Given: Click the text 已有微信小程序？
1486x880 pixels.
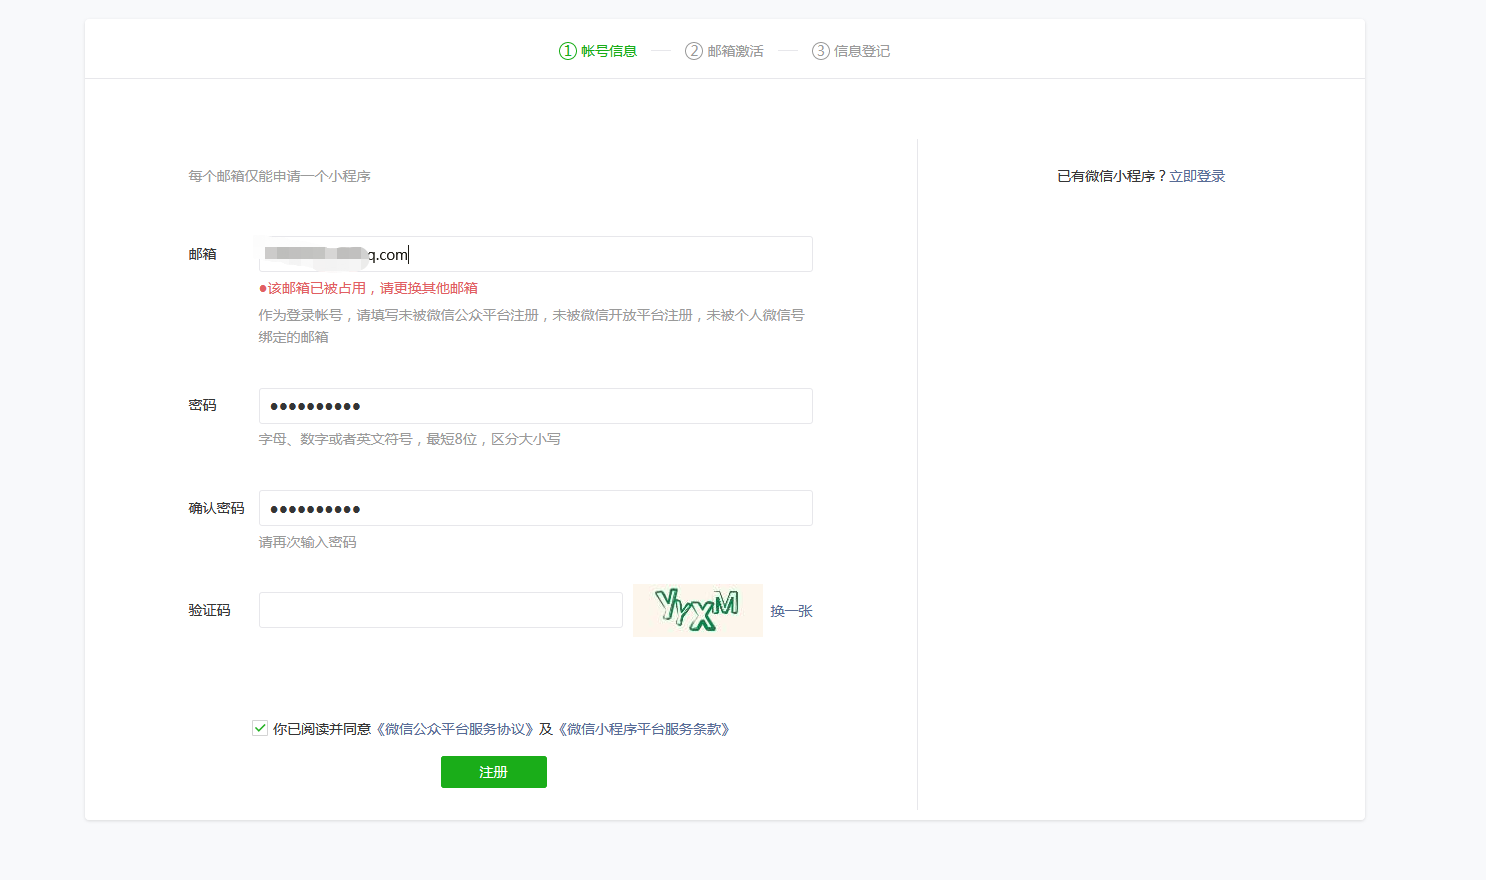Looking at the screenshot, I should coord(1112,176).
